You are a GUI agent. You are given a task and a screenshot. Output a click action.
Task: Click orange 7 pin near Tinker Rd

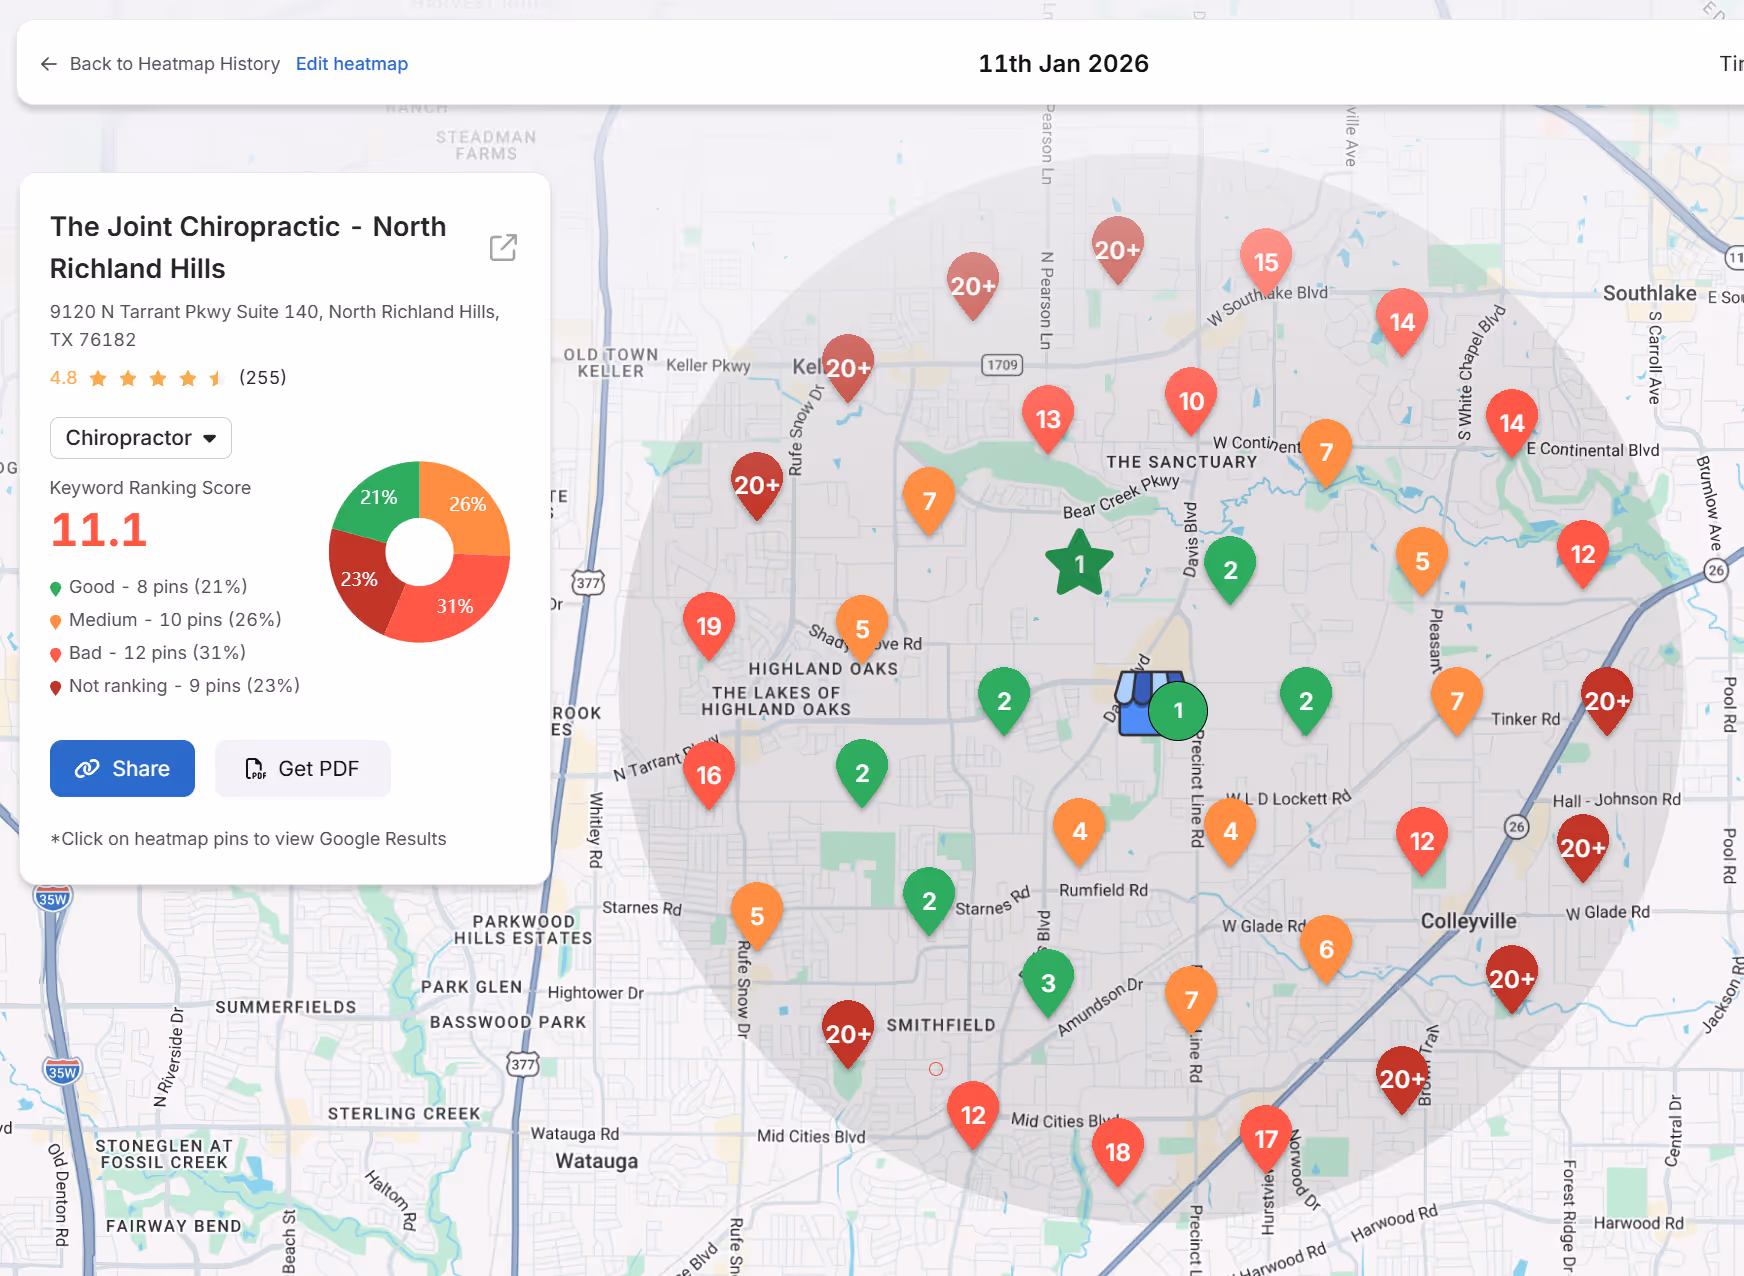tap(1457, 701)
